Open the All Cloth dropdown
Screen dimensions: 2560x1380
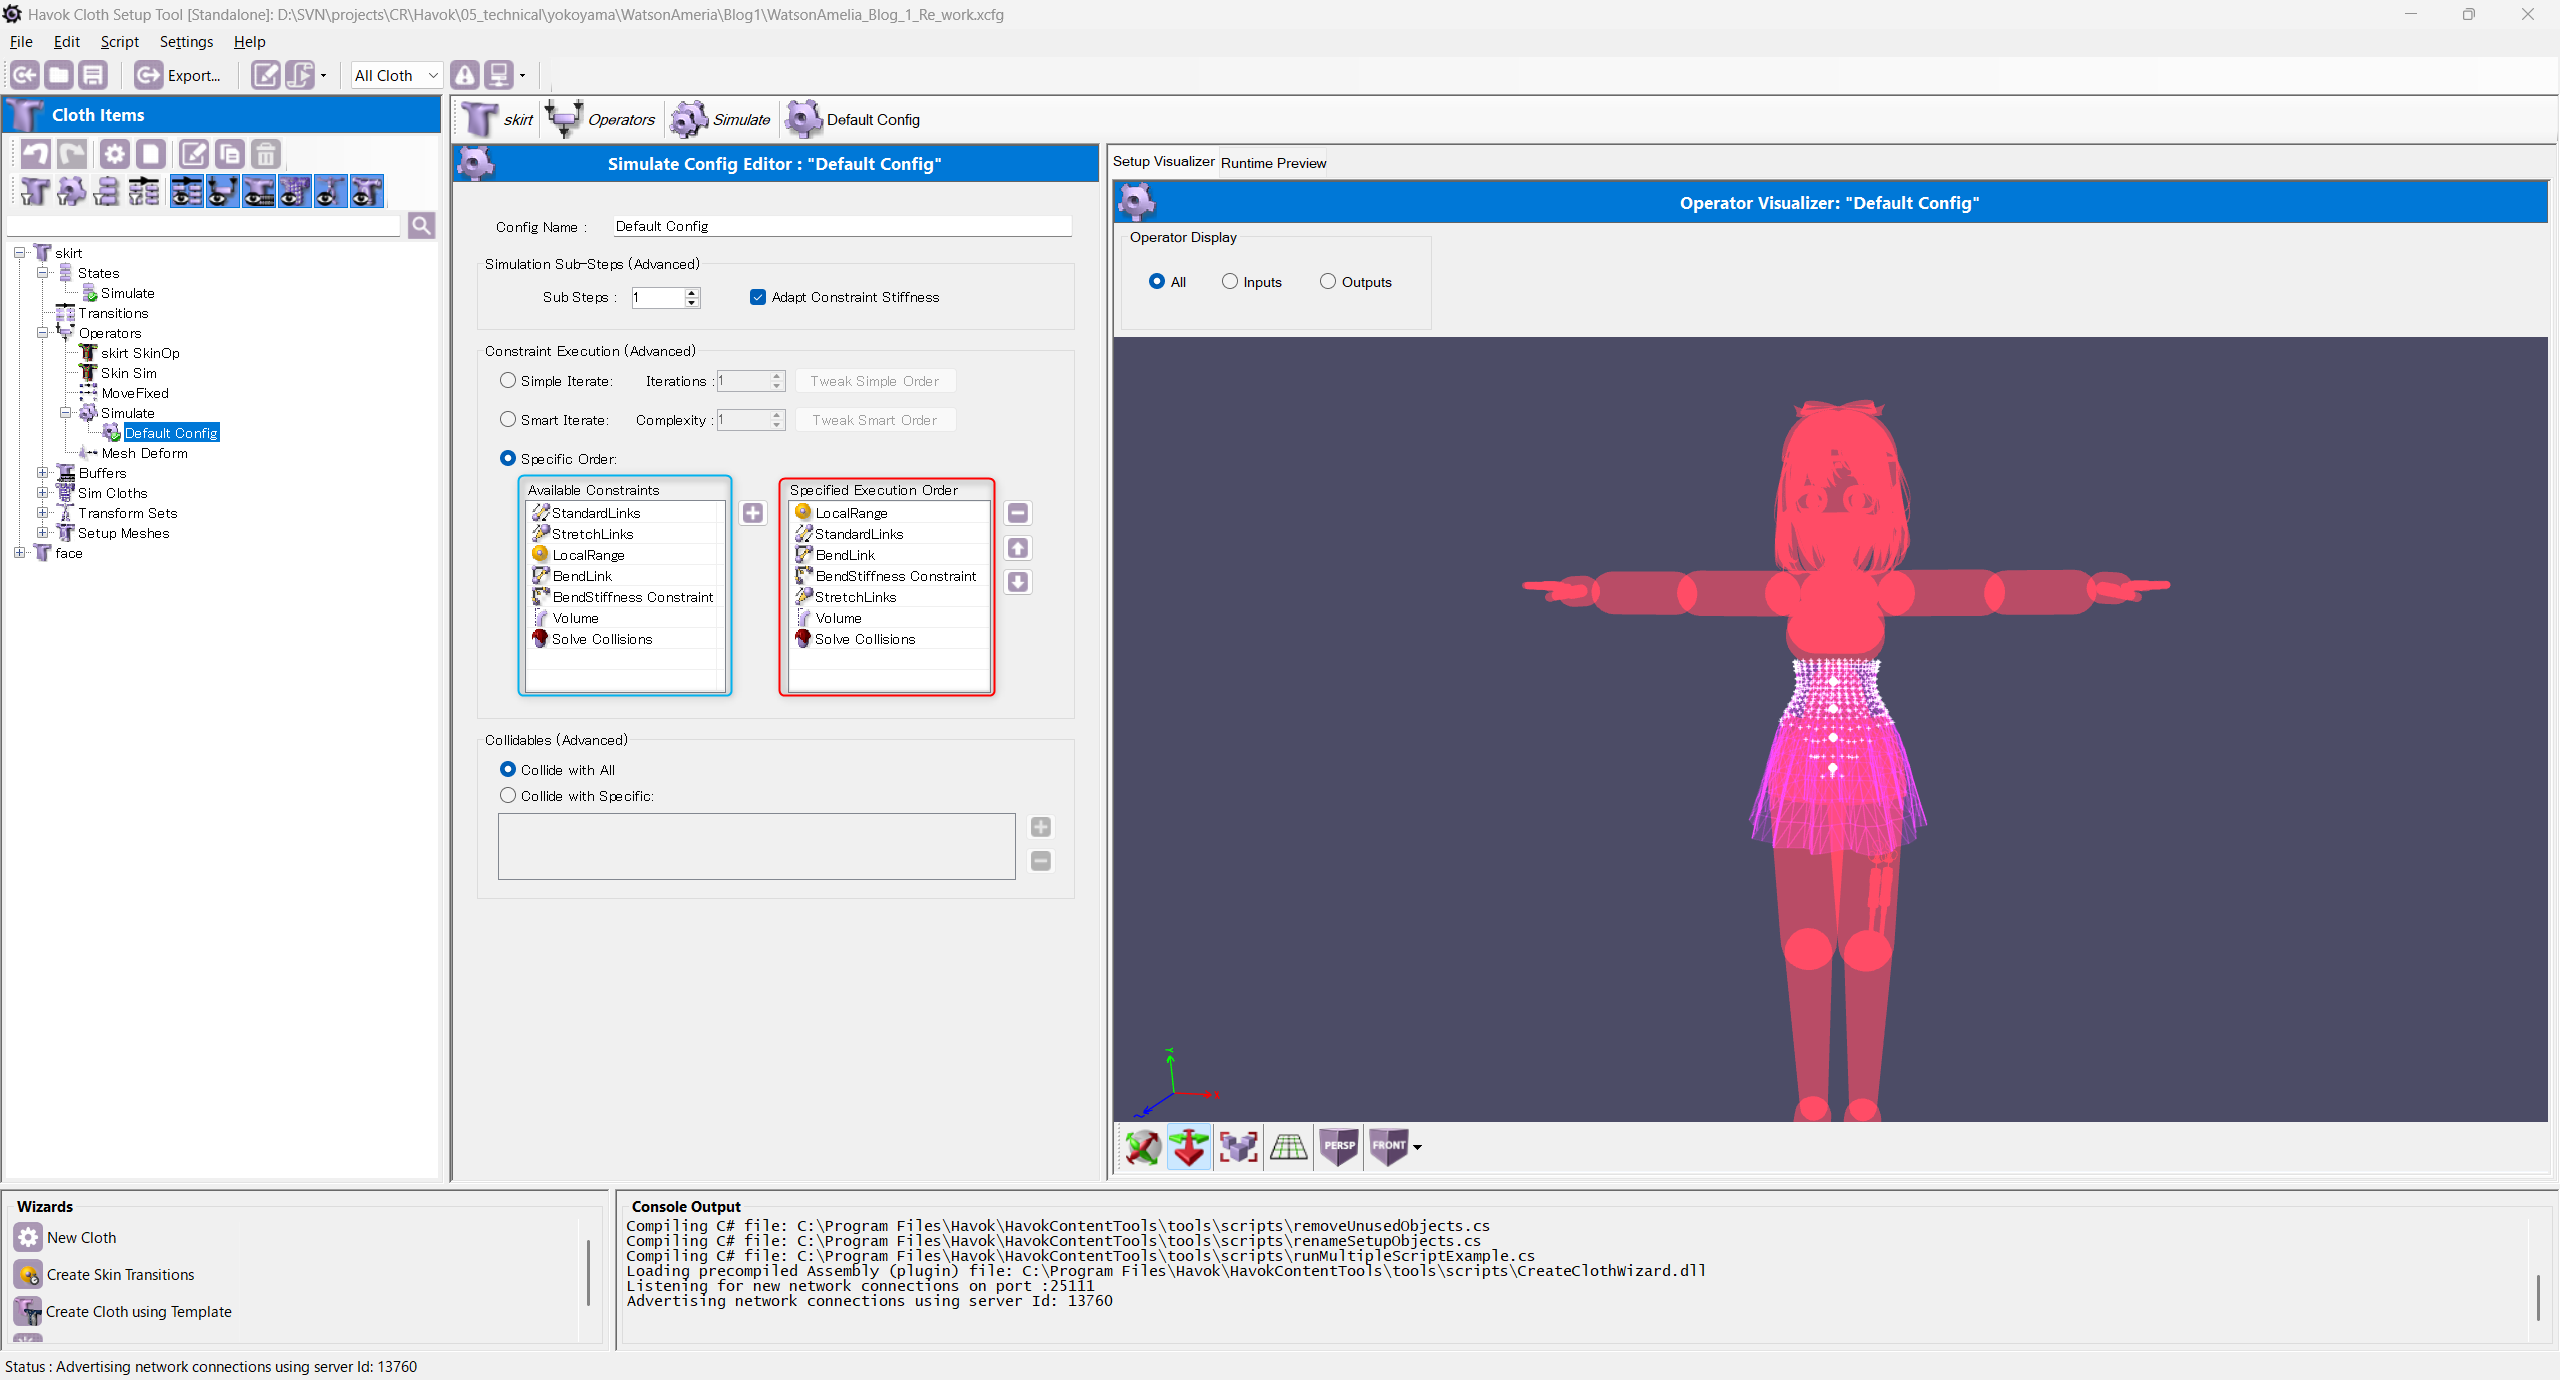point(396,75)
